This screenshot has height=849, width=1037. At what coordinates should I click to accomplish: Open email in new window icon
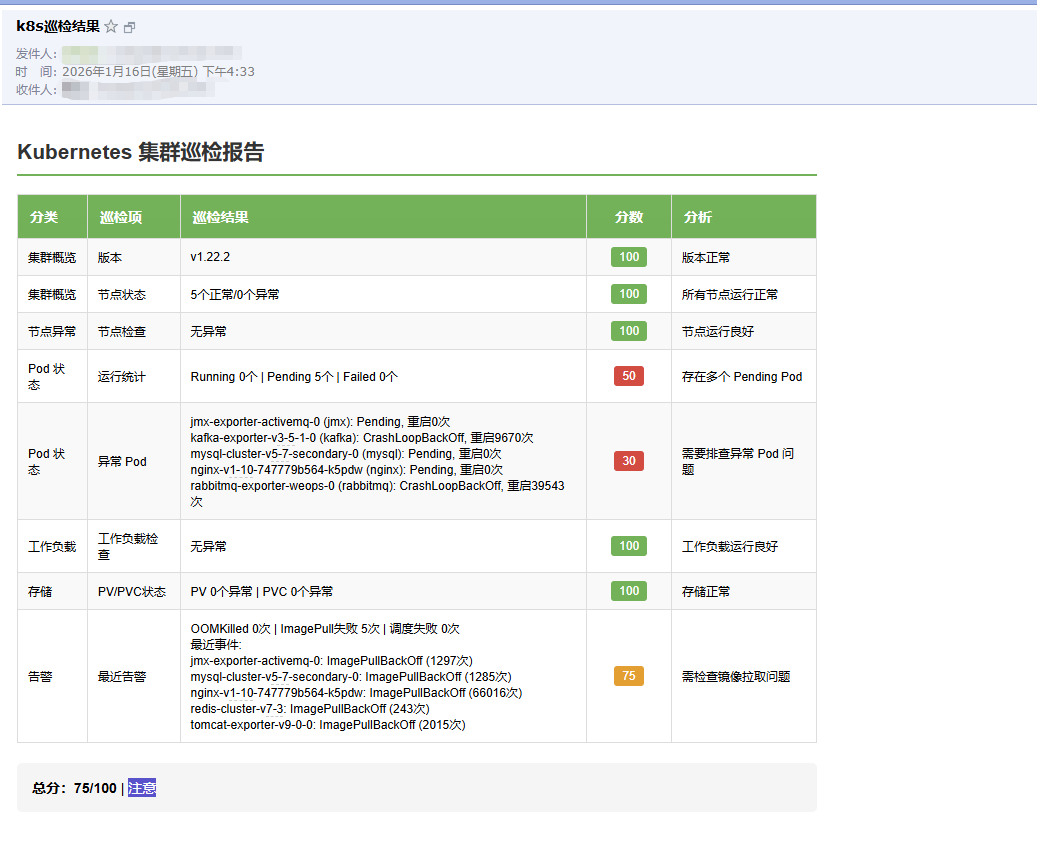click(130, 28)
